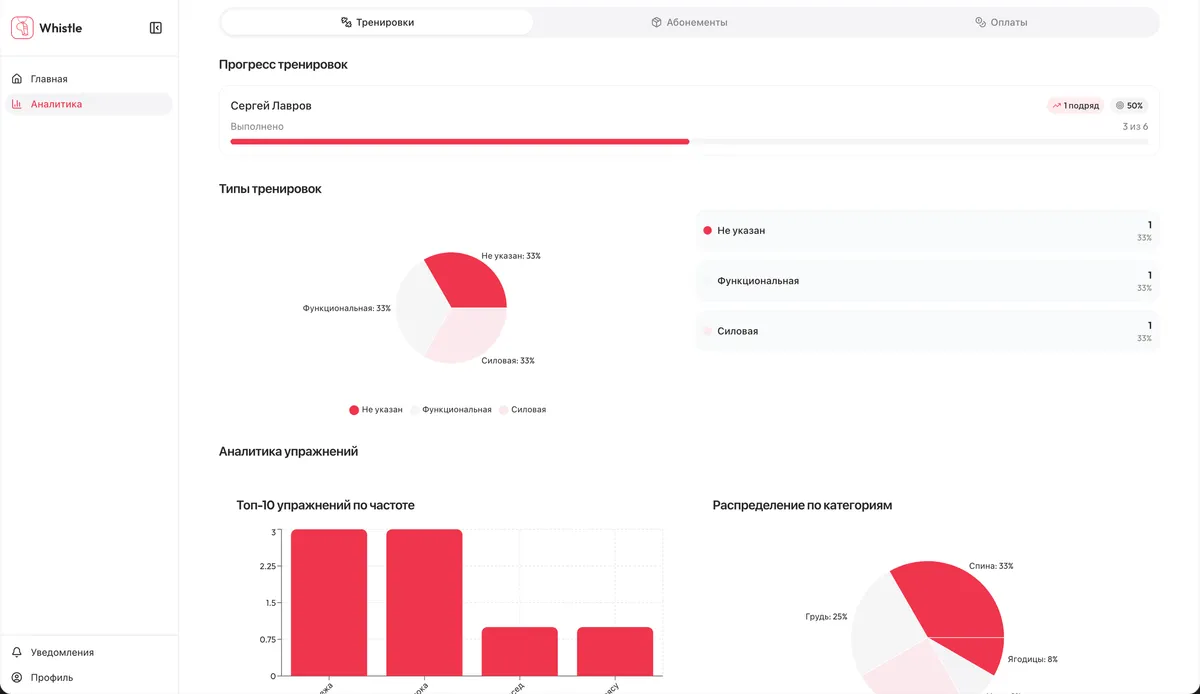Click the 50% completion badge
The height and width of the screenshot is (694, 1200).
tap(1129, 106)
